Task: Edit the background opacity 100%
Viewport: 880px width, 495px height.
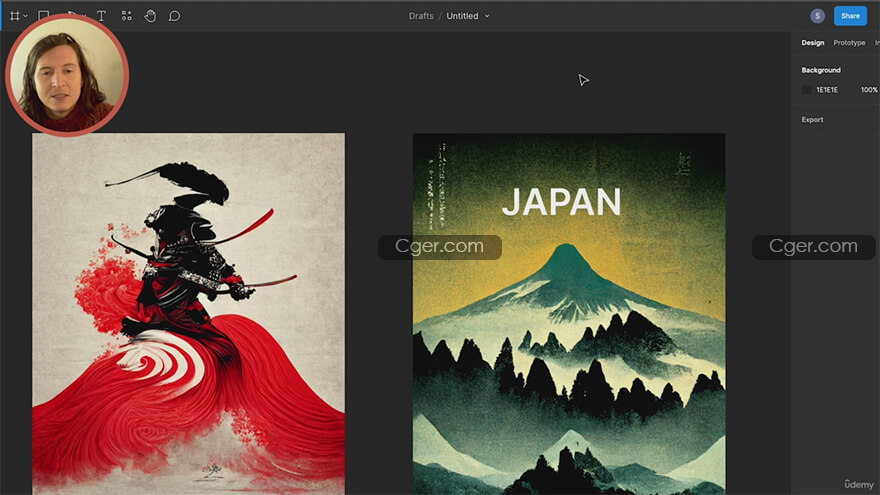Action: [869, 90]
